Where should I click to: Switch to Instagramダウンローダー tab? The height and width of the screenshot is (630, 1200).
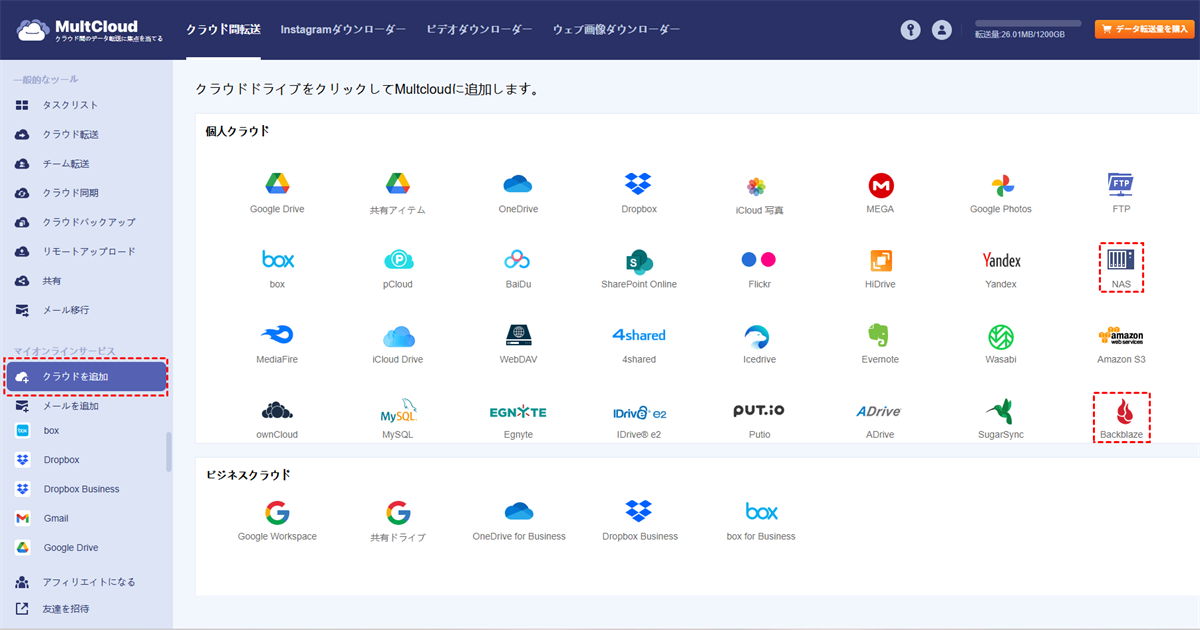[343, 30]
